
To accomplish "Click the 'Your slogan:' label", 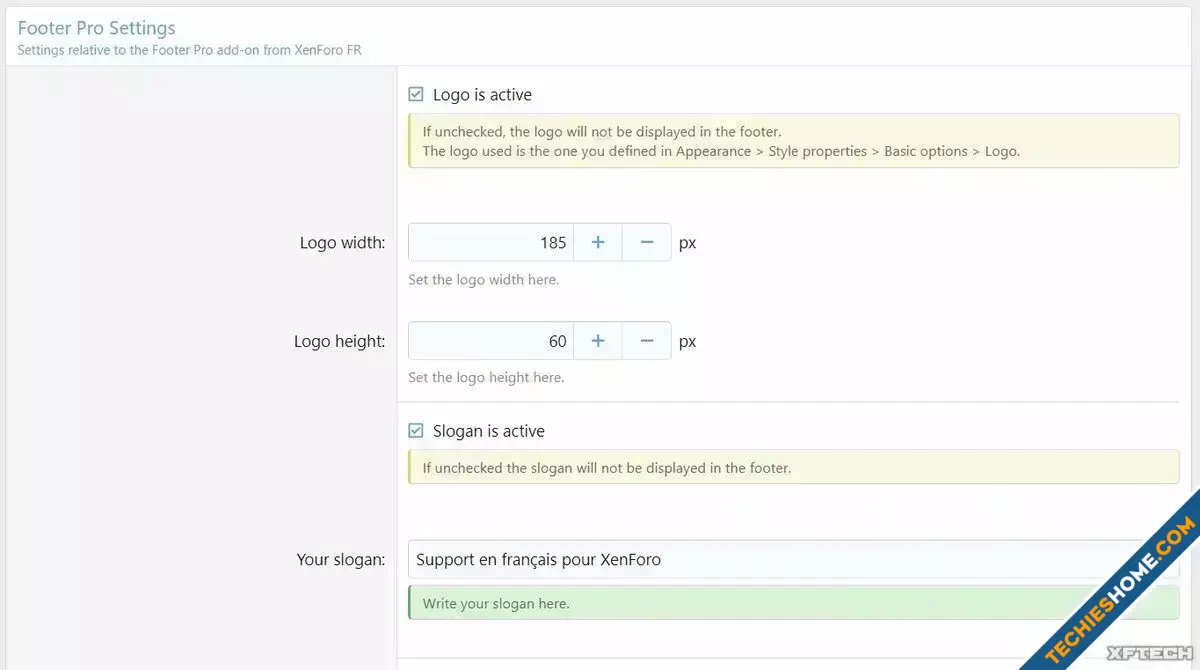I will coord(341,559).
